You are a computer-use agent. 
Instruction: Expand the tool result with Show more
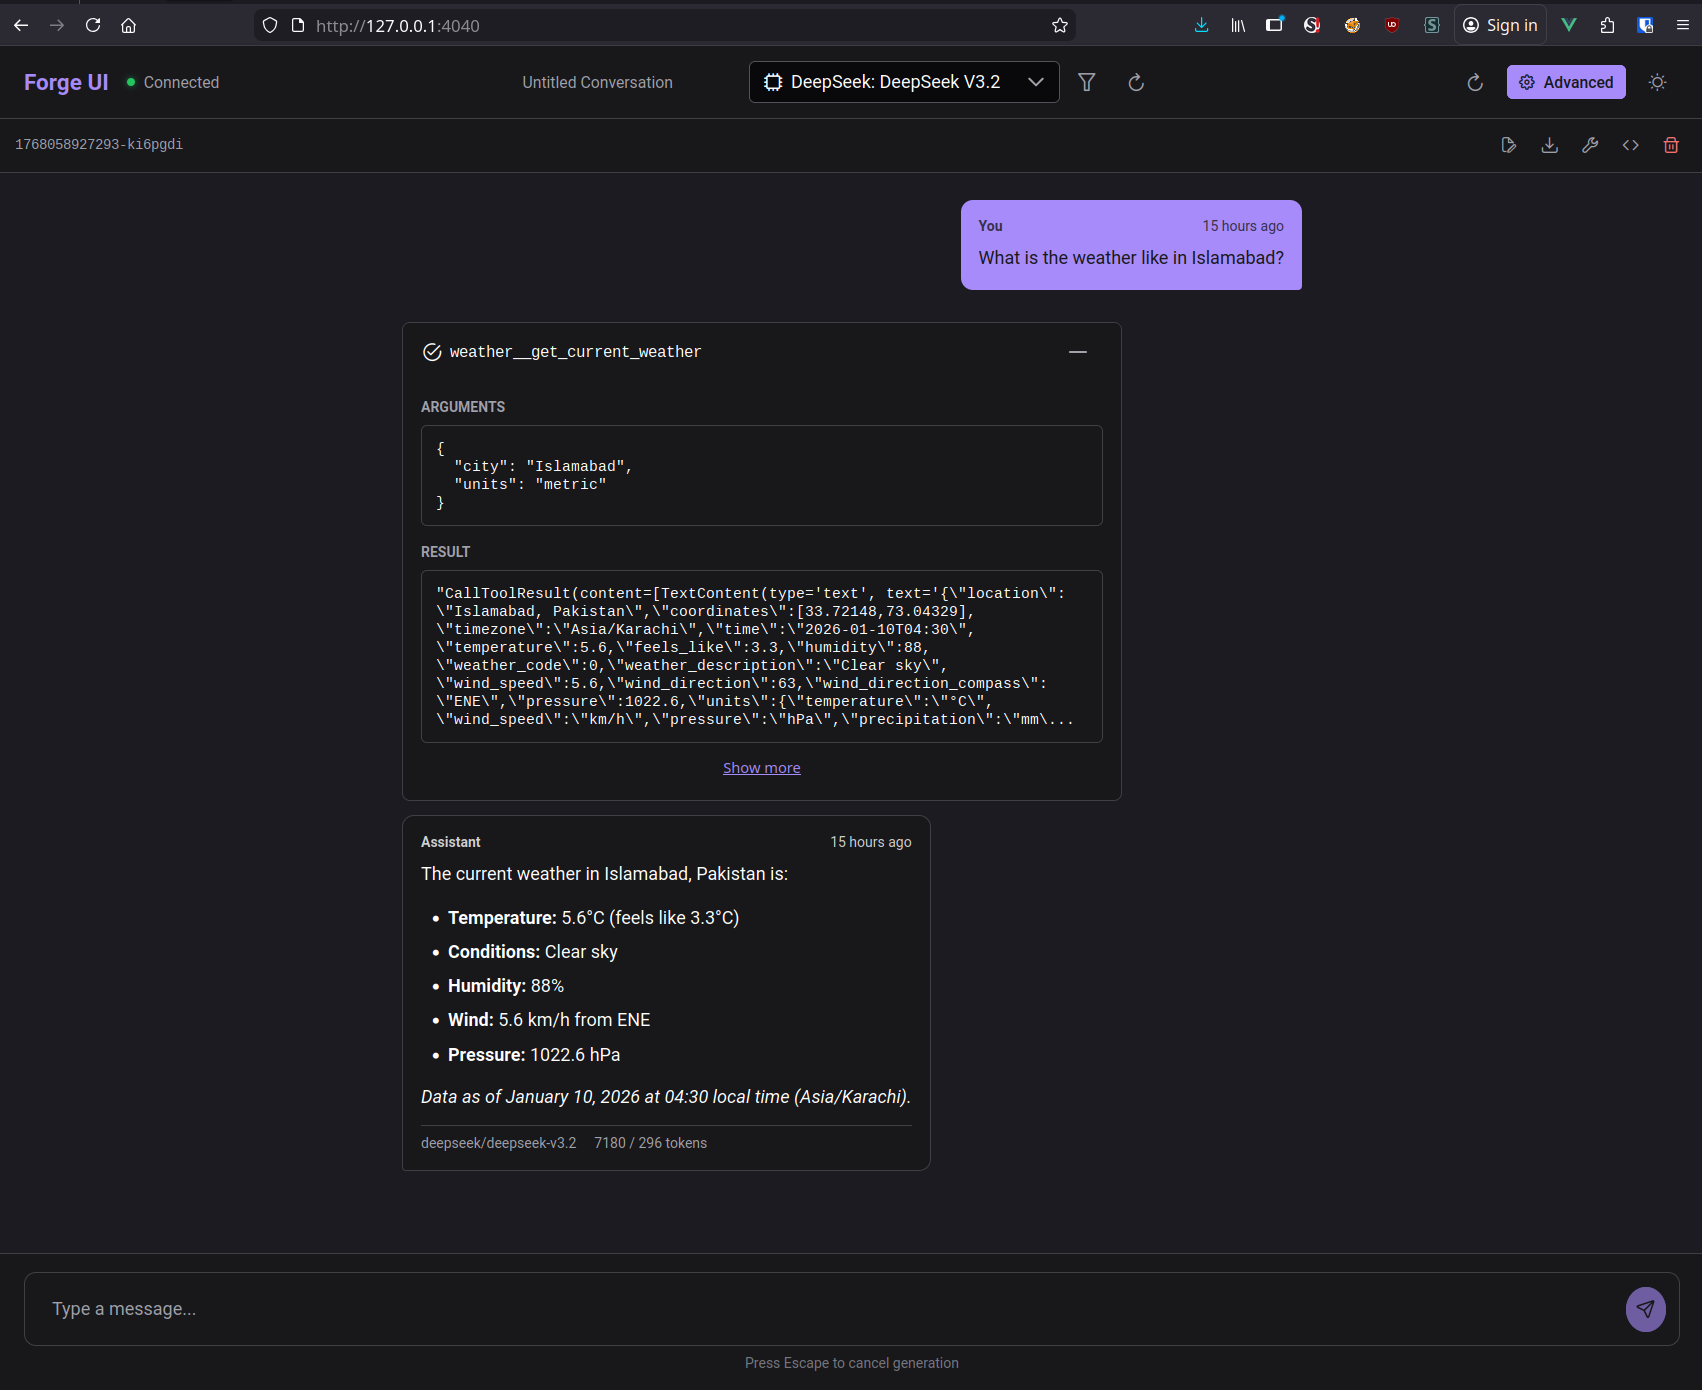[761, 767]
